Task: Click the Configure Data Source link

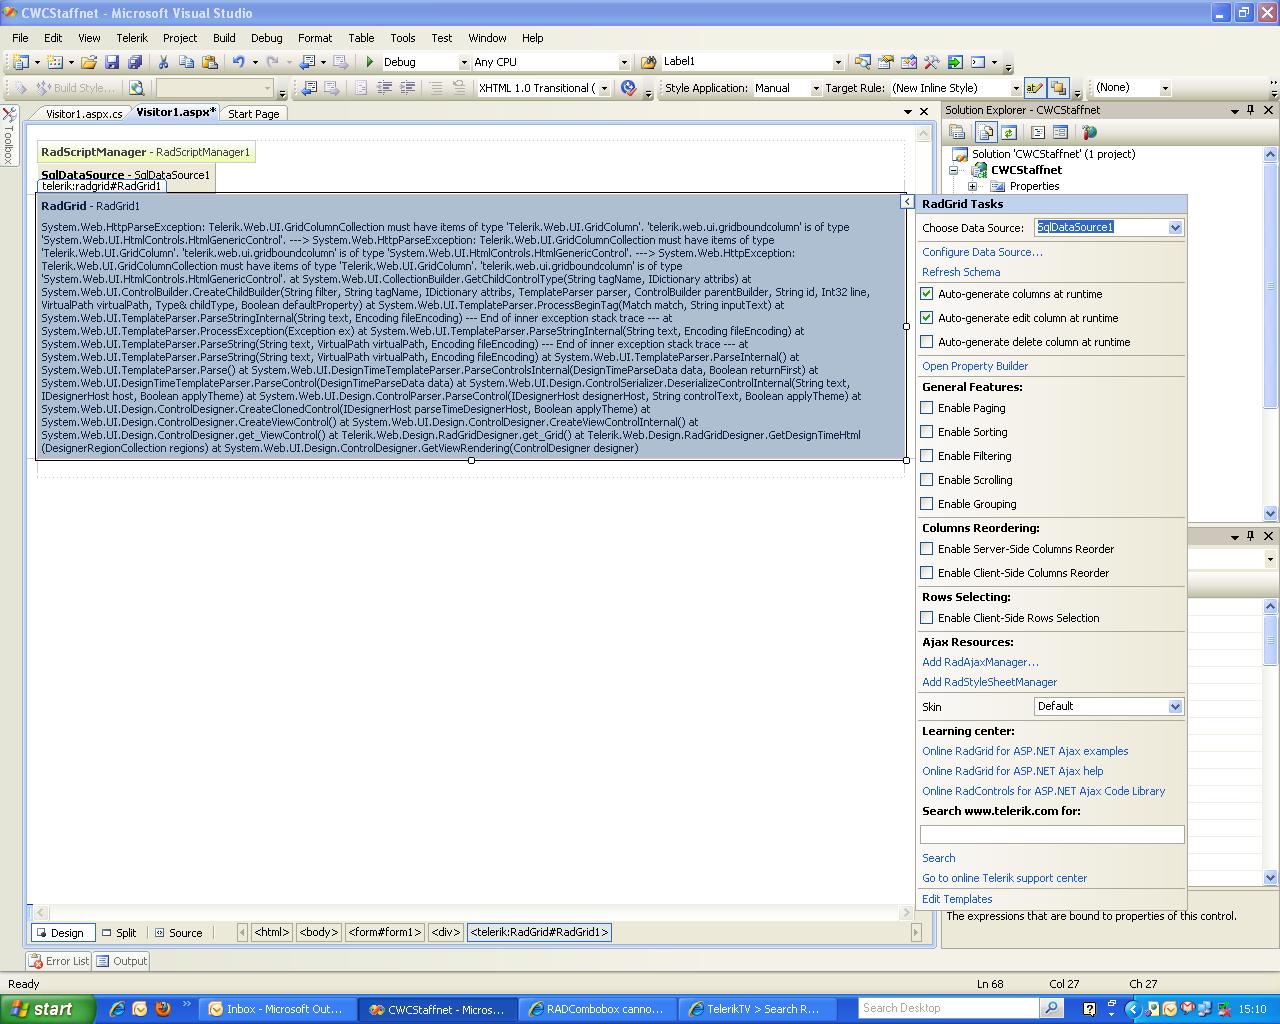Action: [982, 252]
